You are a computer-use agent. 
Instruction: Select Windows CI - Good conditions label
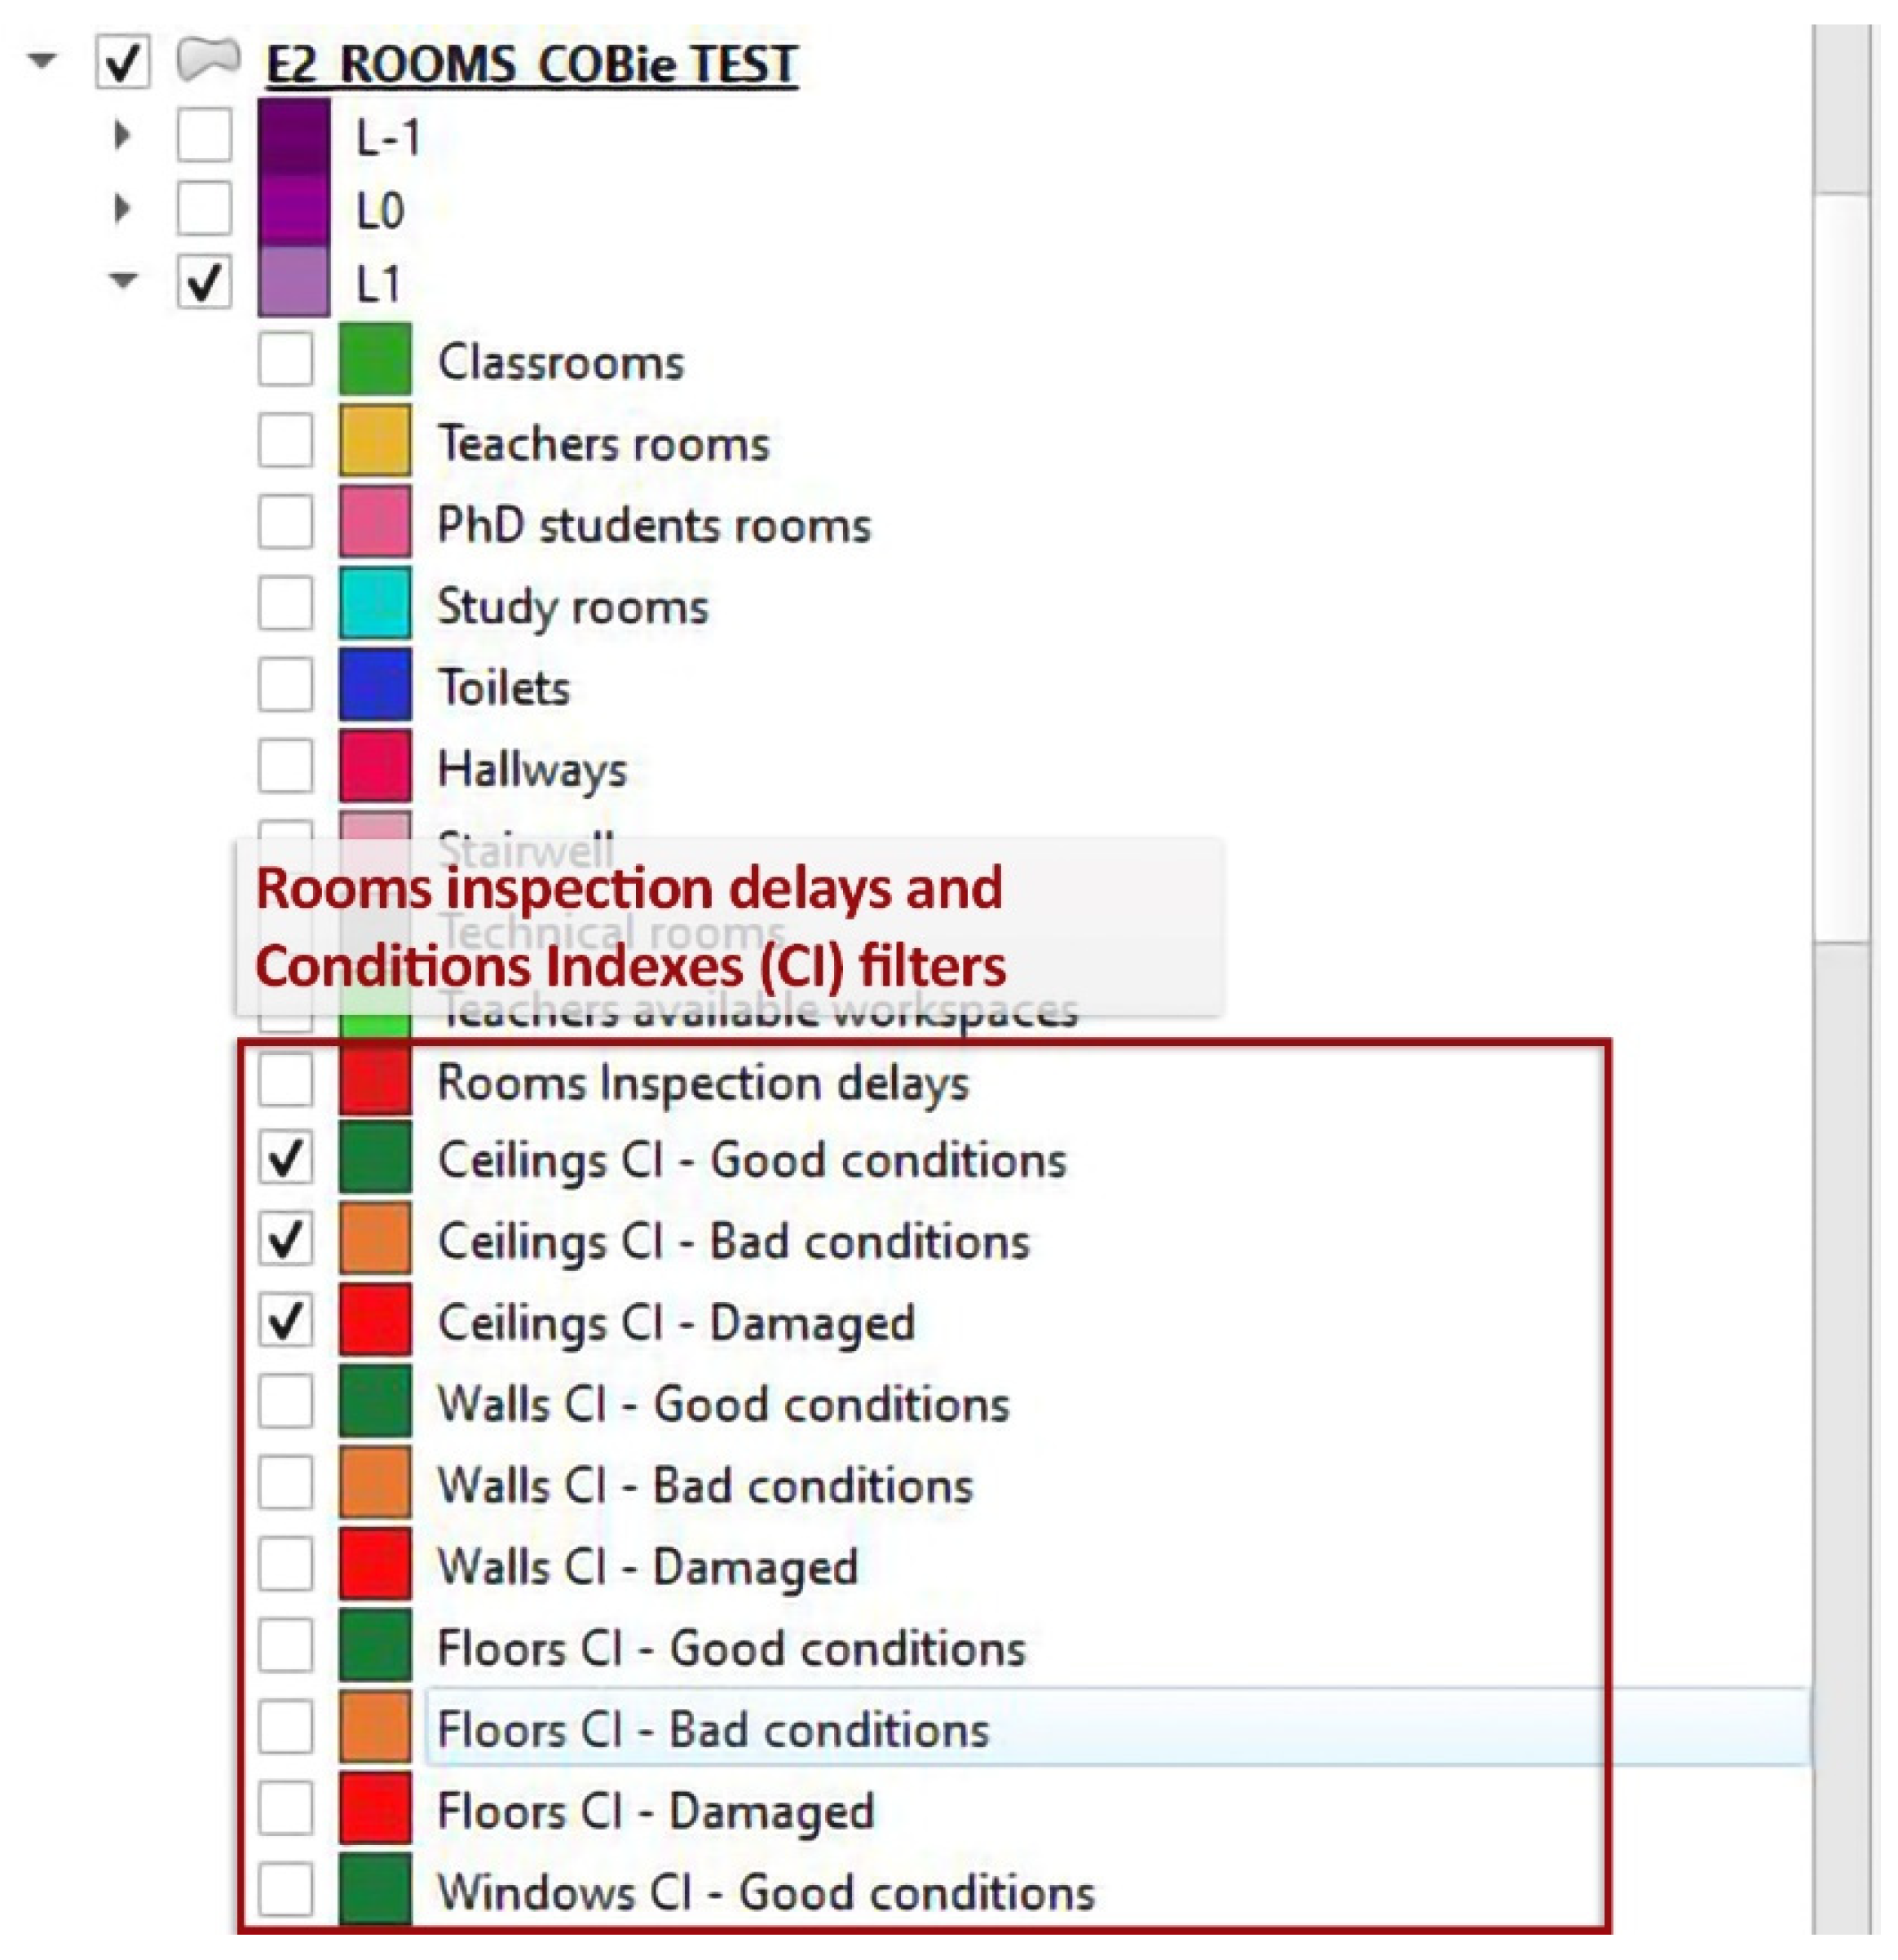pos(765,1892)
